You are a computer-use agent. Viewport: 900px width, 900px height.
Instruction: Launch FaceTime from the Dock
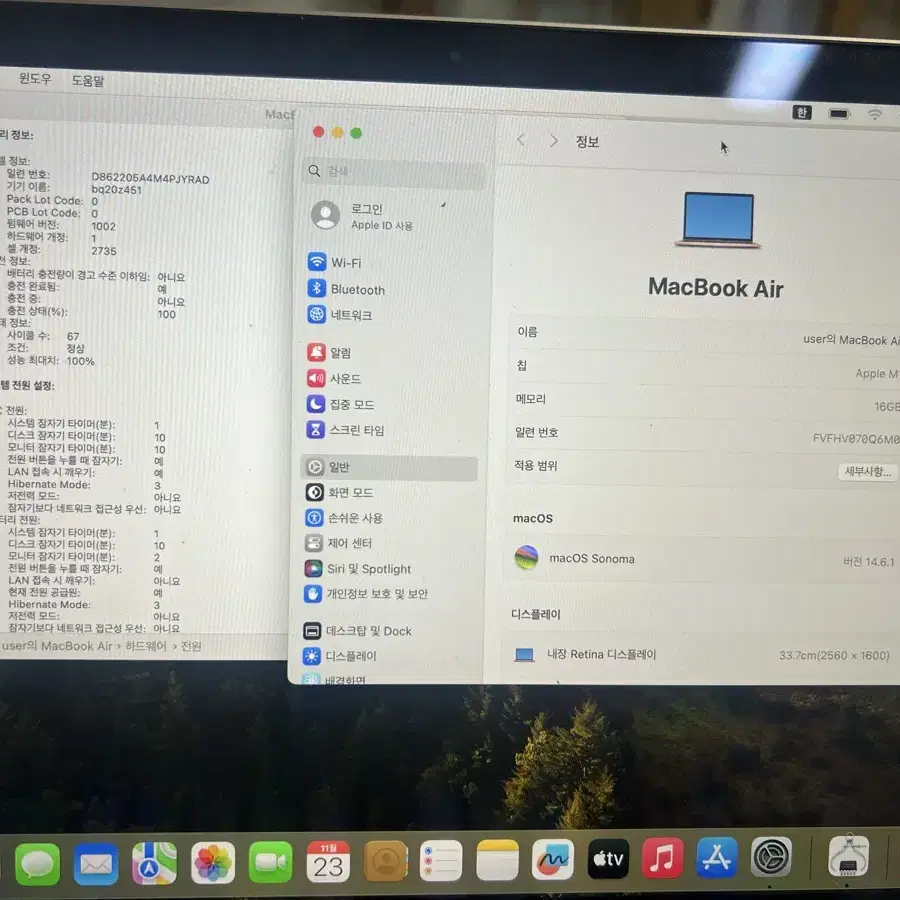(x=270, y=862)
